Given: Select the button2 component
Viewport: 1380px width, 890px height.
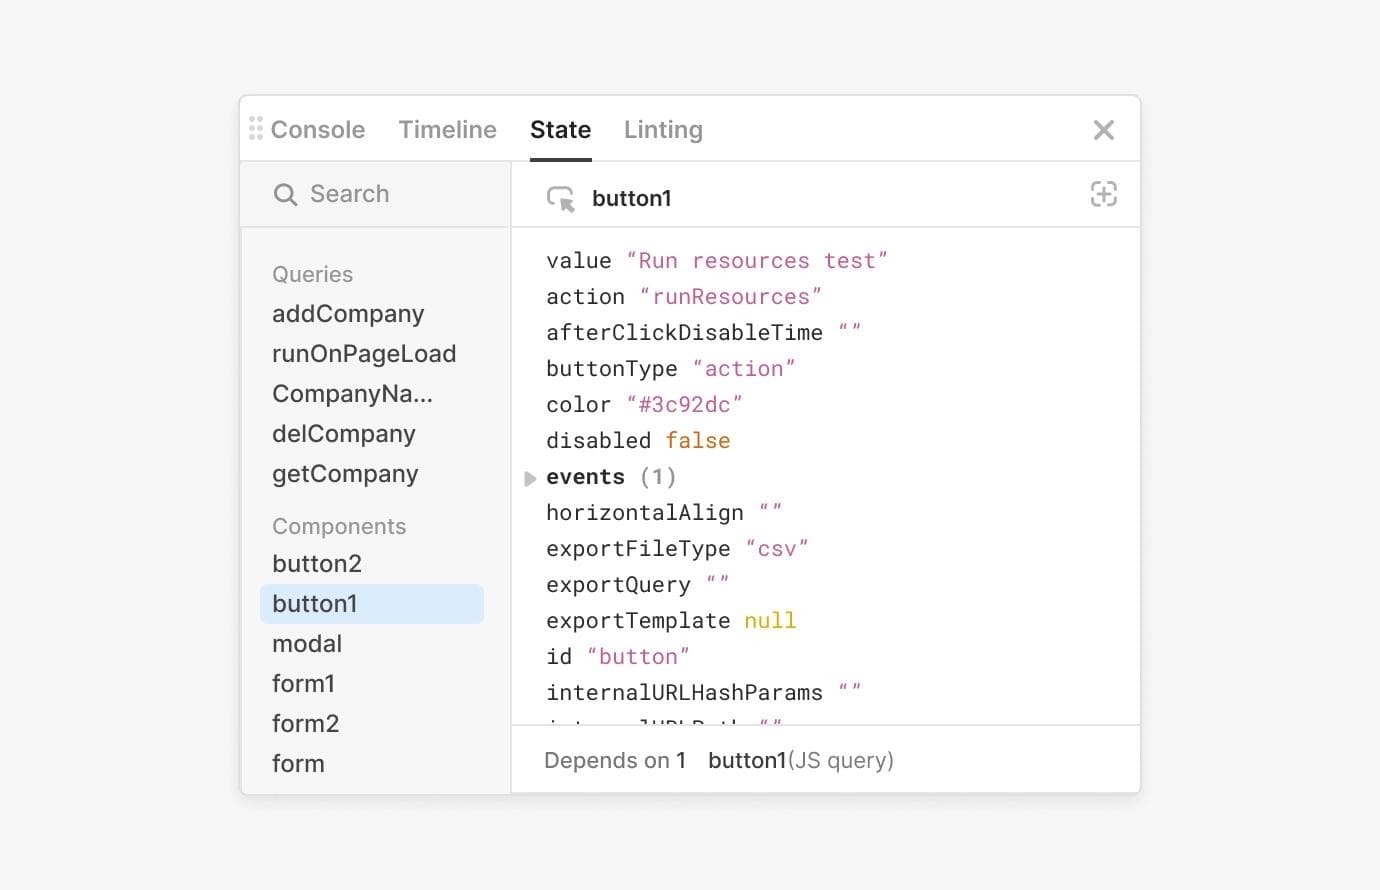Looking at the screenshot, I should pos(317,563).
